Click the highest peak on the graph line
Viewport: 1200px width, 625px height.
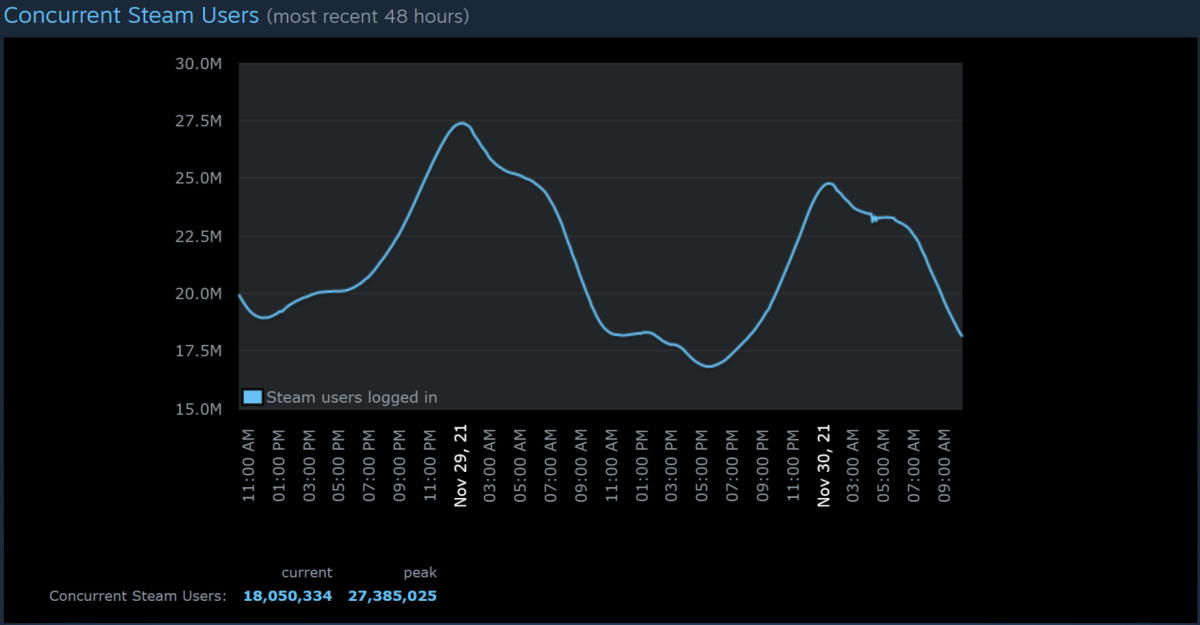(x=461, y=123)
